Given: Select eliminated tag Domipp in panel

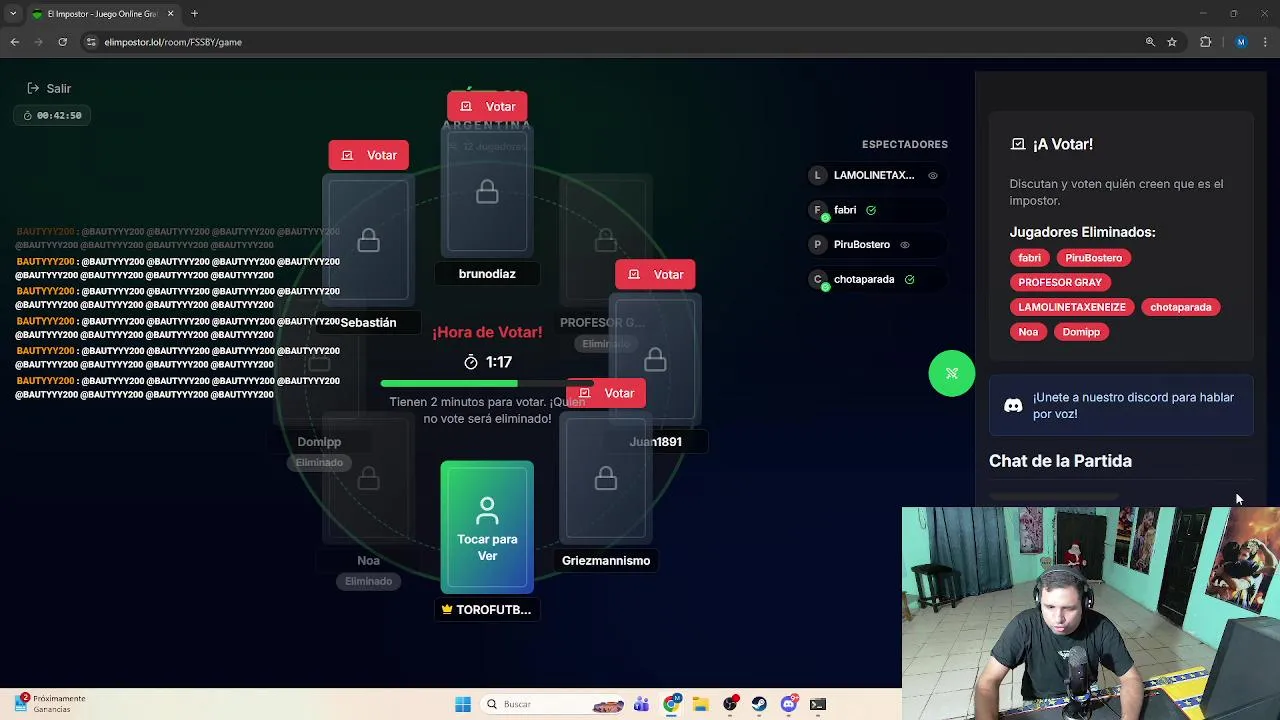Looking at the screenshot, I should (x=1081, y=332).
